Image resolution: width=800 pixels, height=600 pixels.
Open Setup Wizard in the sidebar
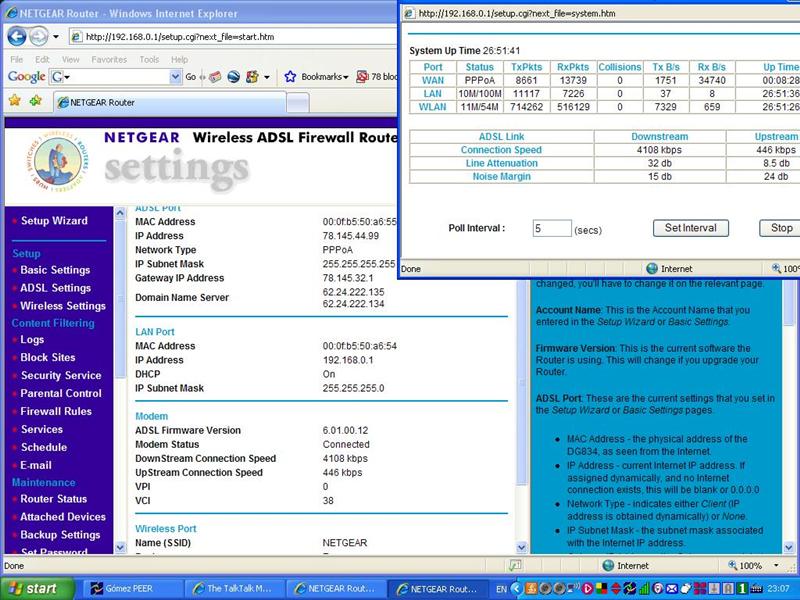54,221
